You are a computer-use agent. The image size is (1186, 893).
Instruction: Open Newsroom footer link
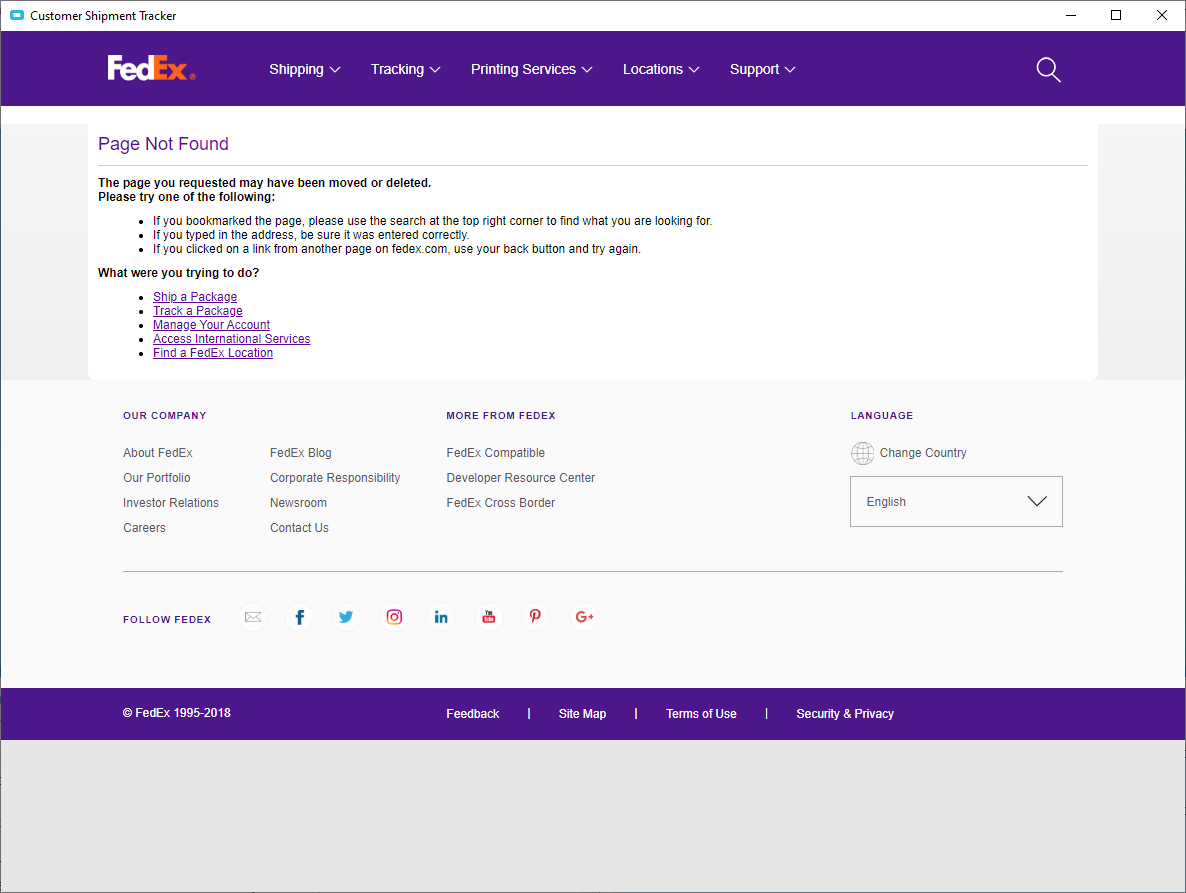[x=298, y=503]
